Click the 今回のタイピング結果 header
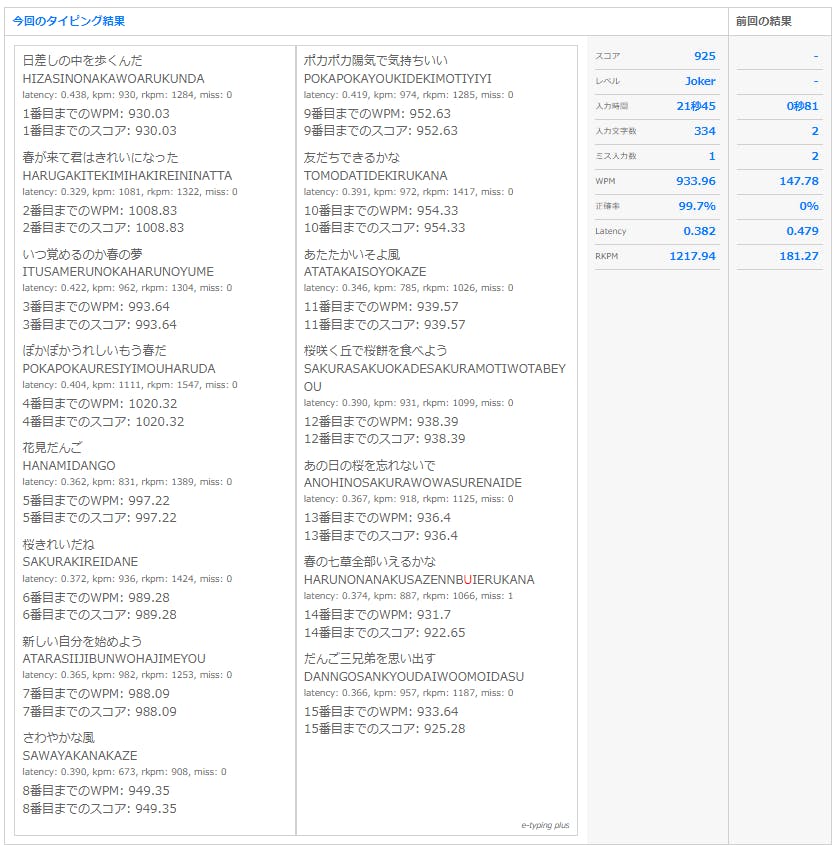This screenshot has height=850, width=838. (69, 21)
